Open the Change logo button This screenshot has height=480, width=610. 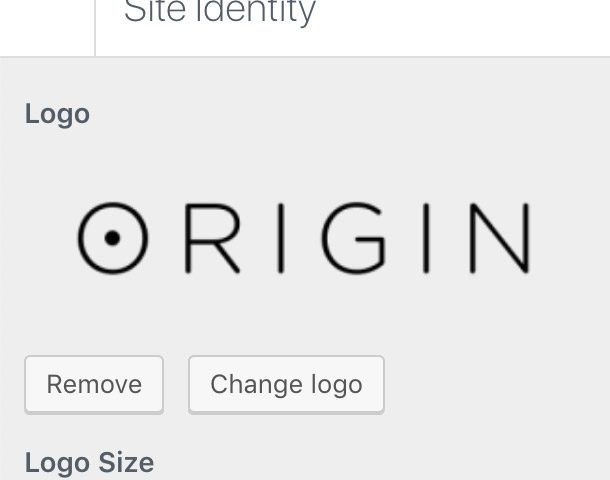(x=286, y=384)
